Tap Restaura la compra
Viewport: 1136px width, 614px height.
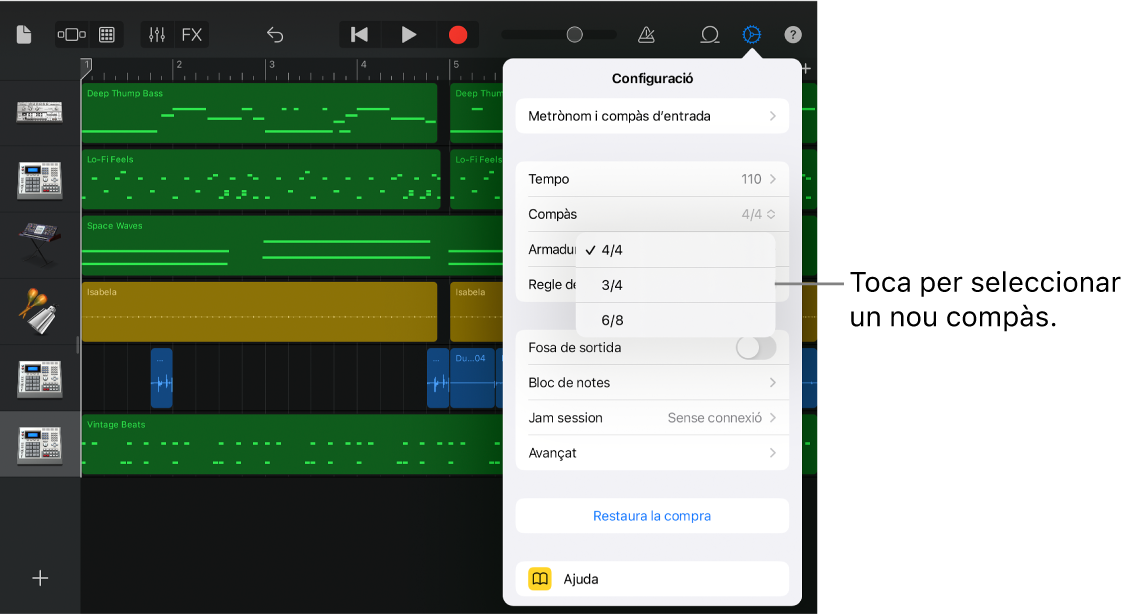652,515
